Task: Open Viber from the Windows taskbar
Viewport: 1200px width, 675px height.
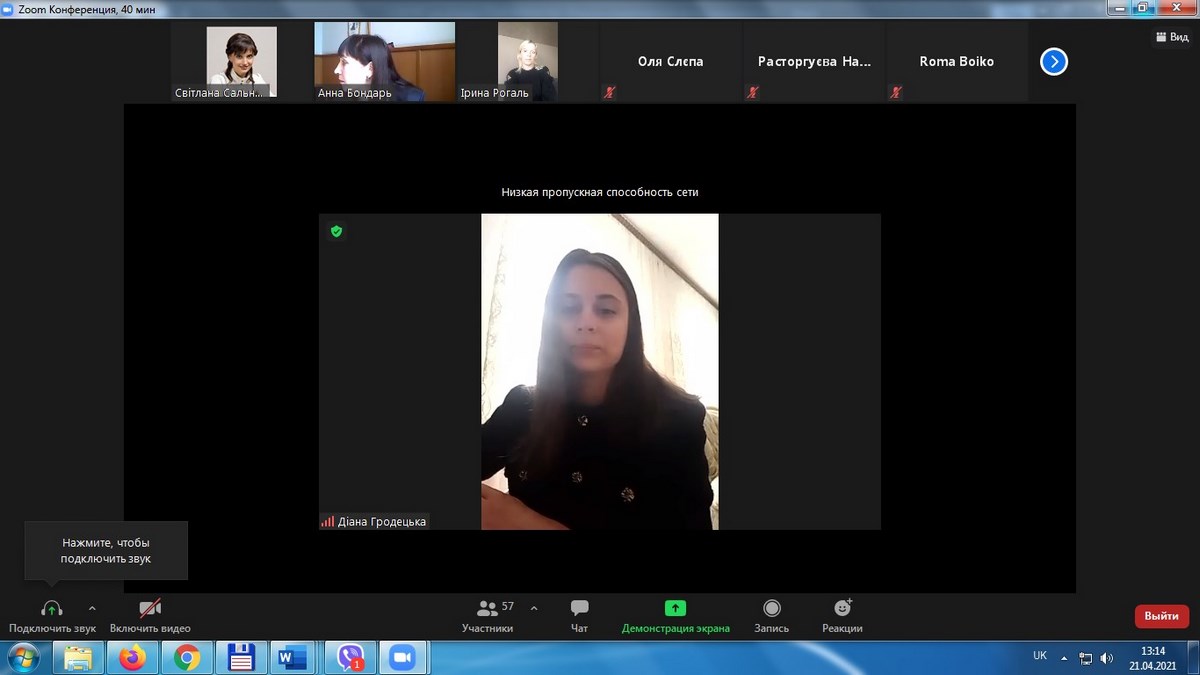Action: click(x=350, y=657)
